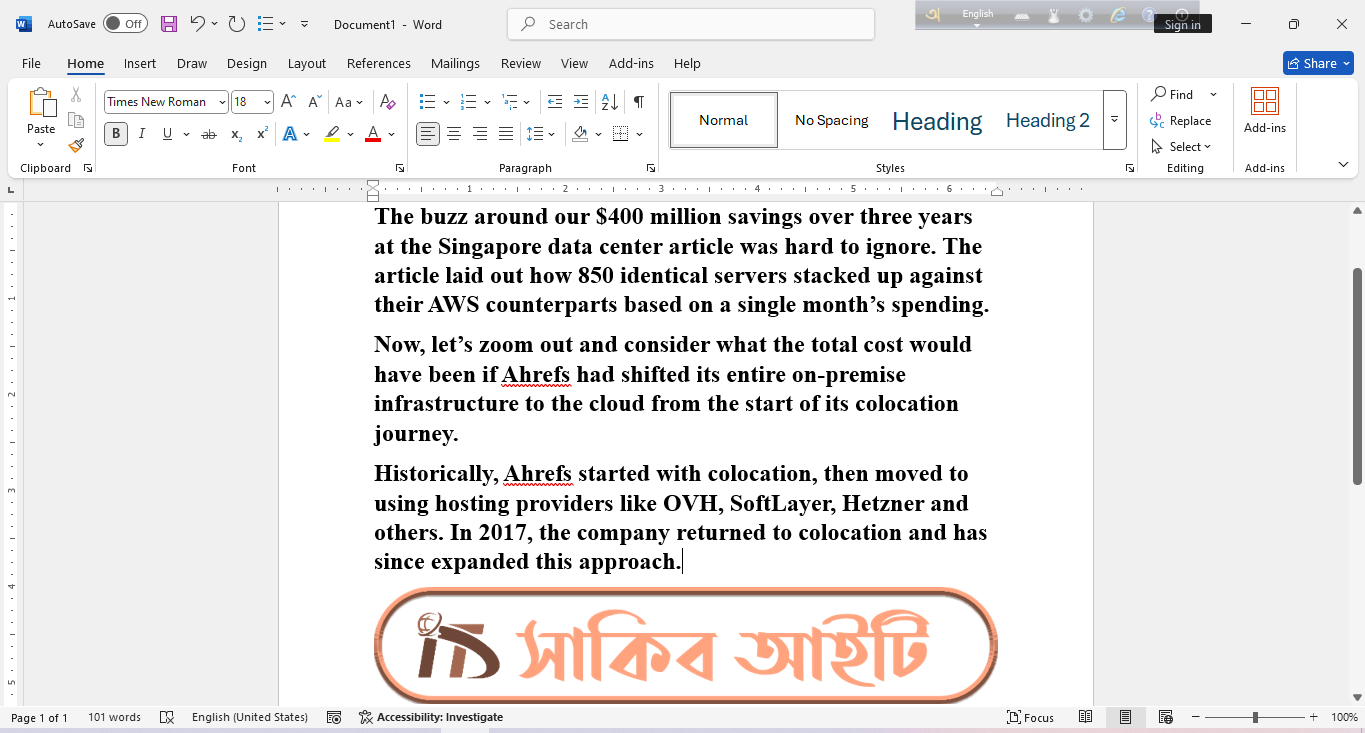
Task: Expand the line spacing options
Action: (x=549, y=133)
